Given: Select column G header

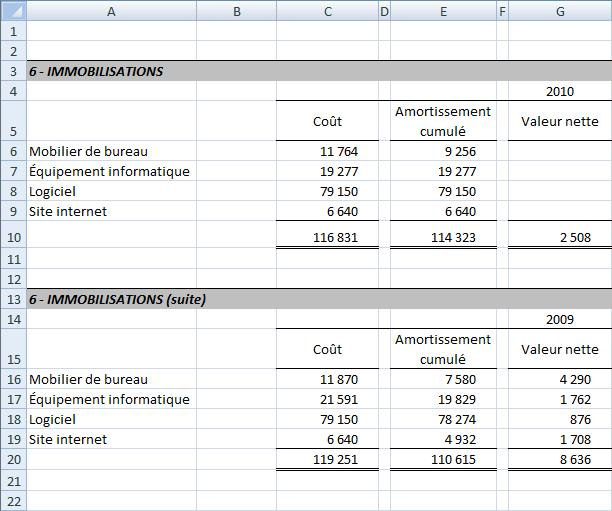Looking at the screenshot, I should [560, 11].
